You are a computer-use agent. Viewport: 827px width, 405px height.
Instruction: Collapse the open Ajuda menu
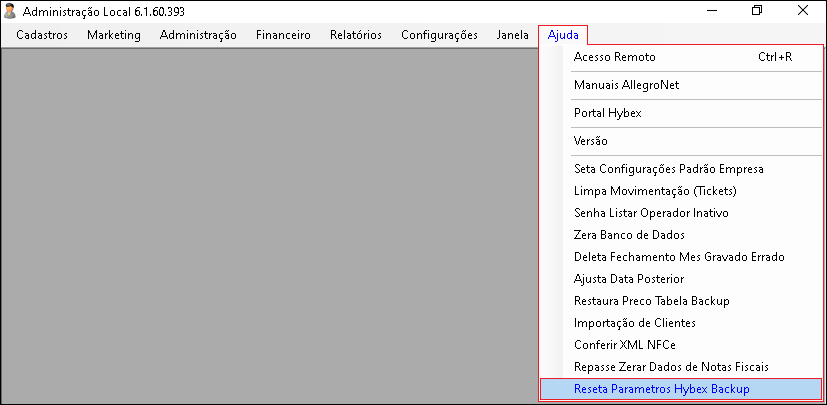563,35
